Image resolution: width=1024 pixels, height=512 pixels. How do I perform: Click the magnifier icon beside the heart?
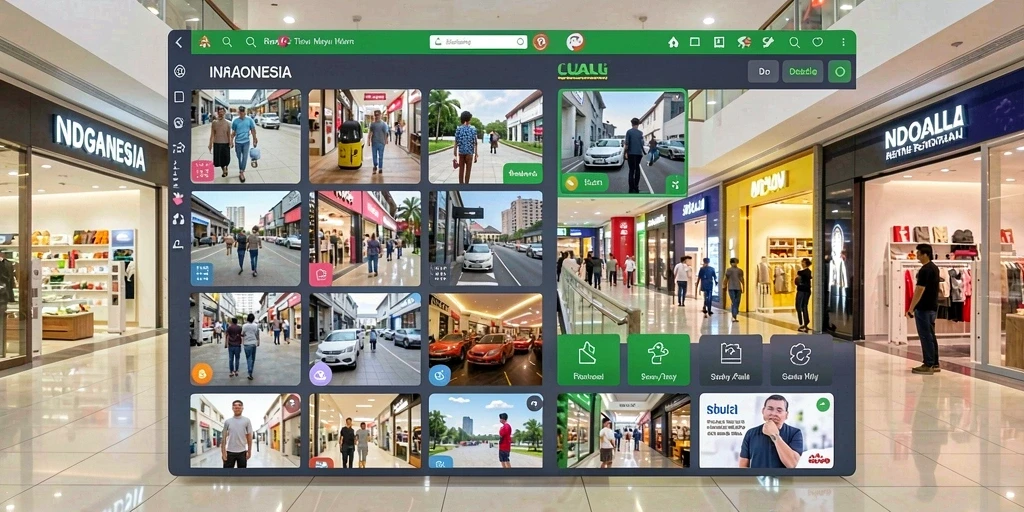tap(794, 42)
